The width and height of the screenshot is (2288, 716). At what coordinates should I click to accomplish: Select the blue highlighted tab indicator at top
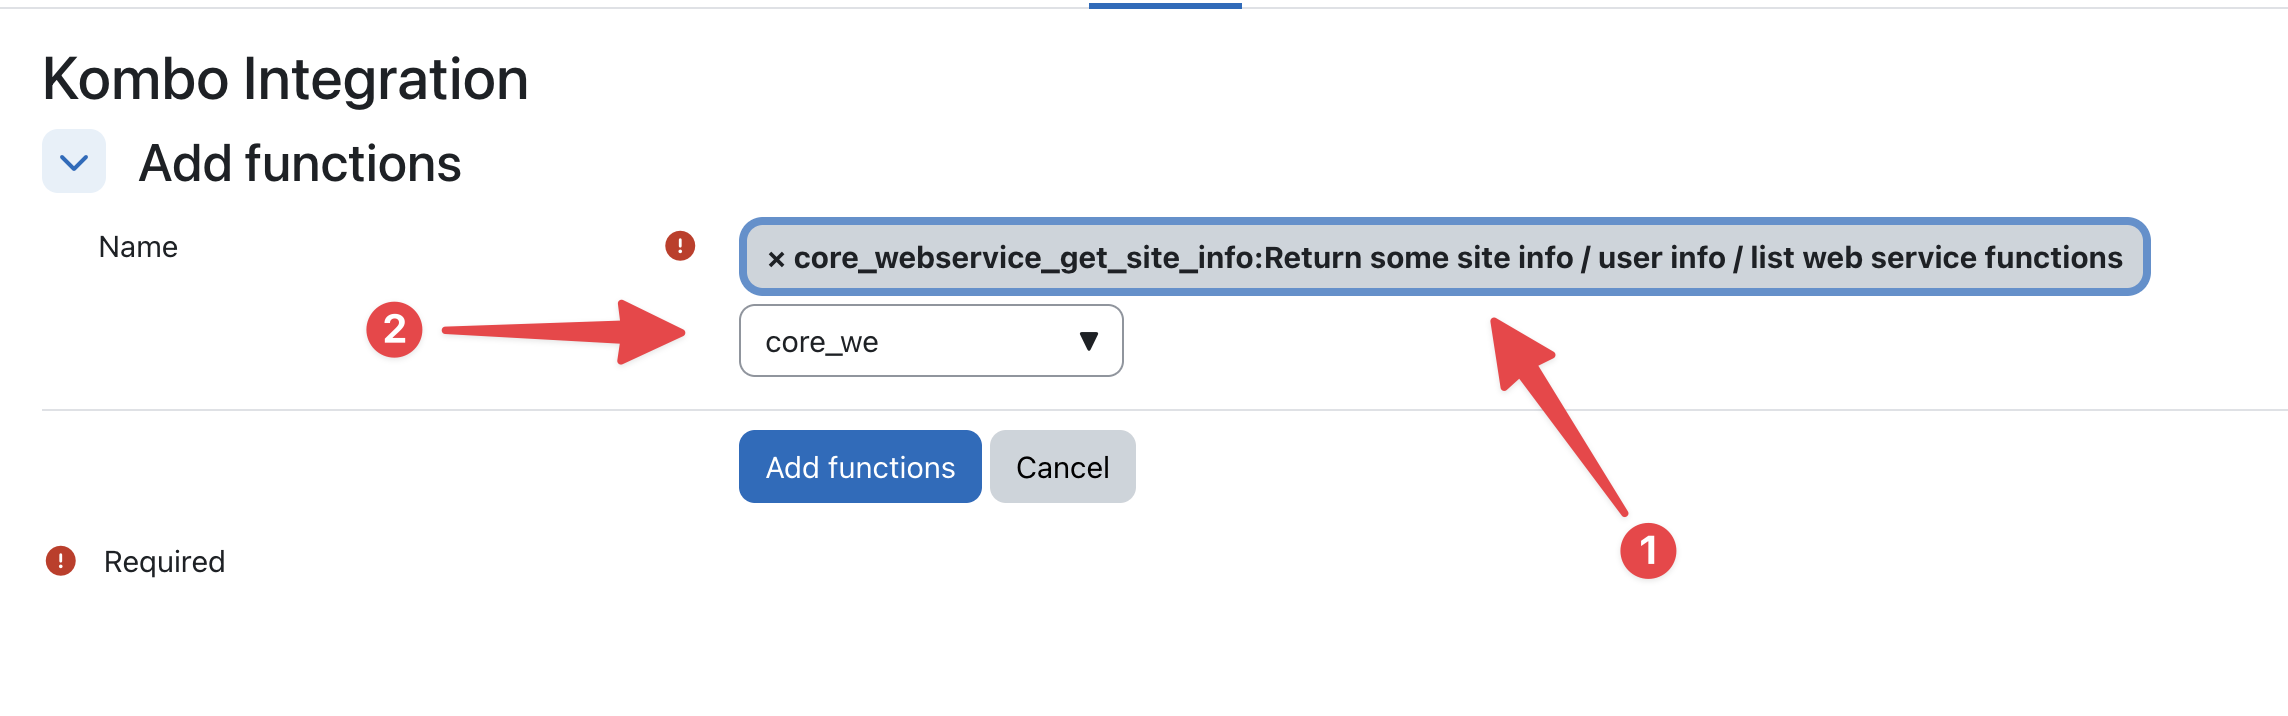[1165, 6]
